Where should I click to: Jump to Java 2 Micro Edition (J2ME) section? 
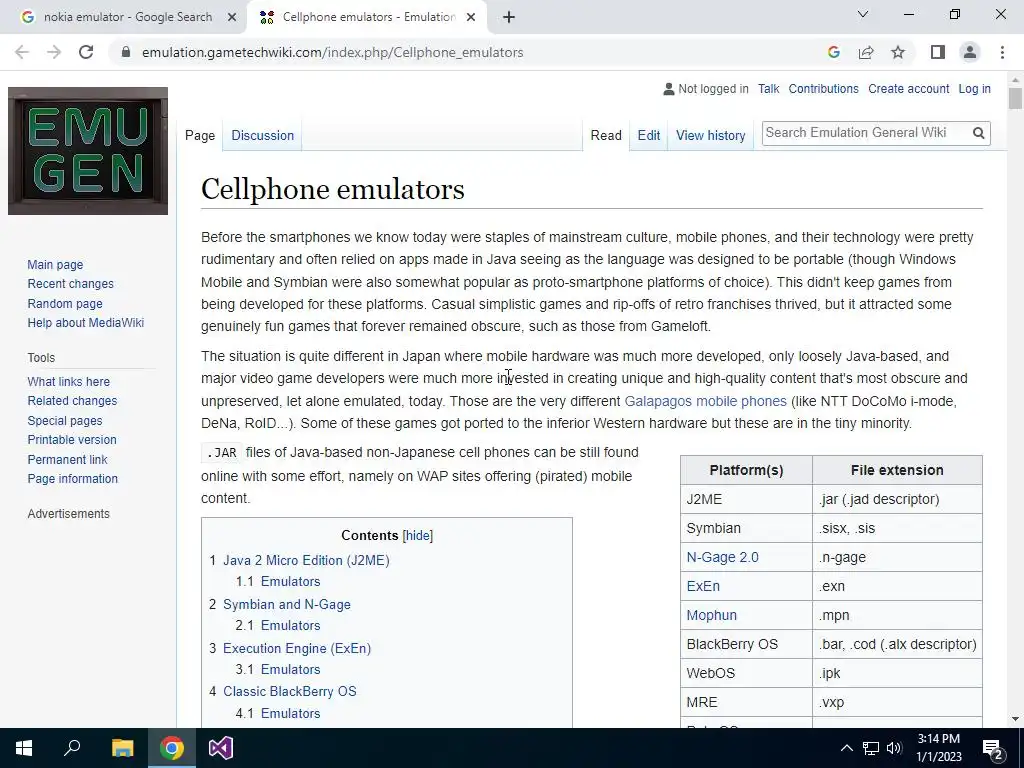pyautogui.click(x=306, y=560)
